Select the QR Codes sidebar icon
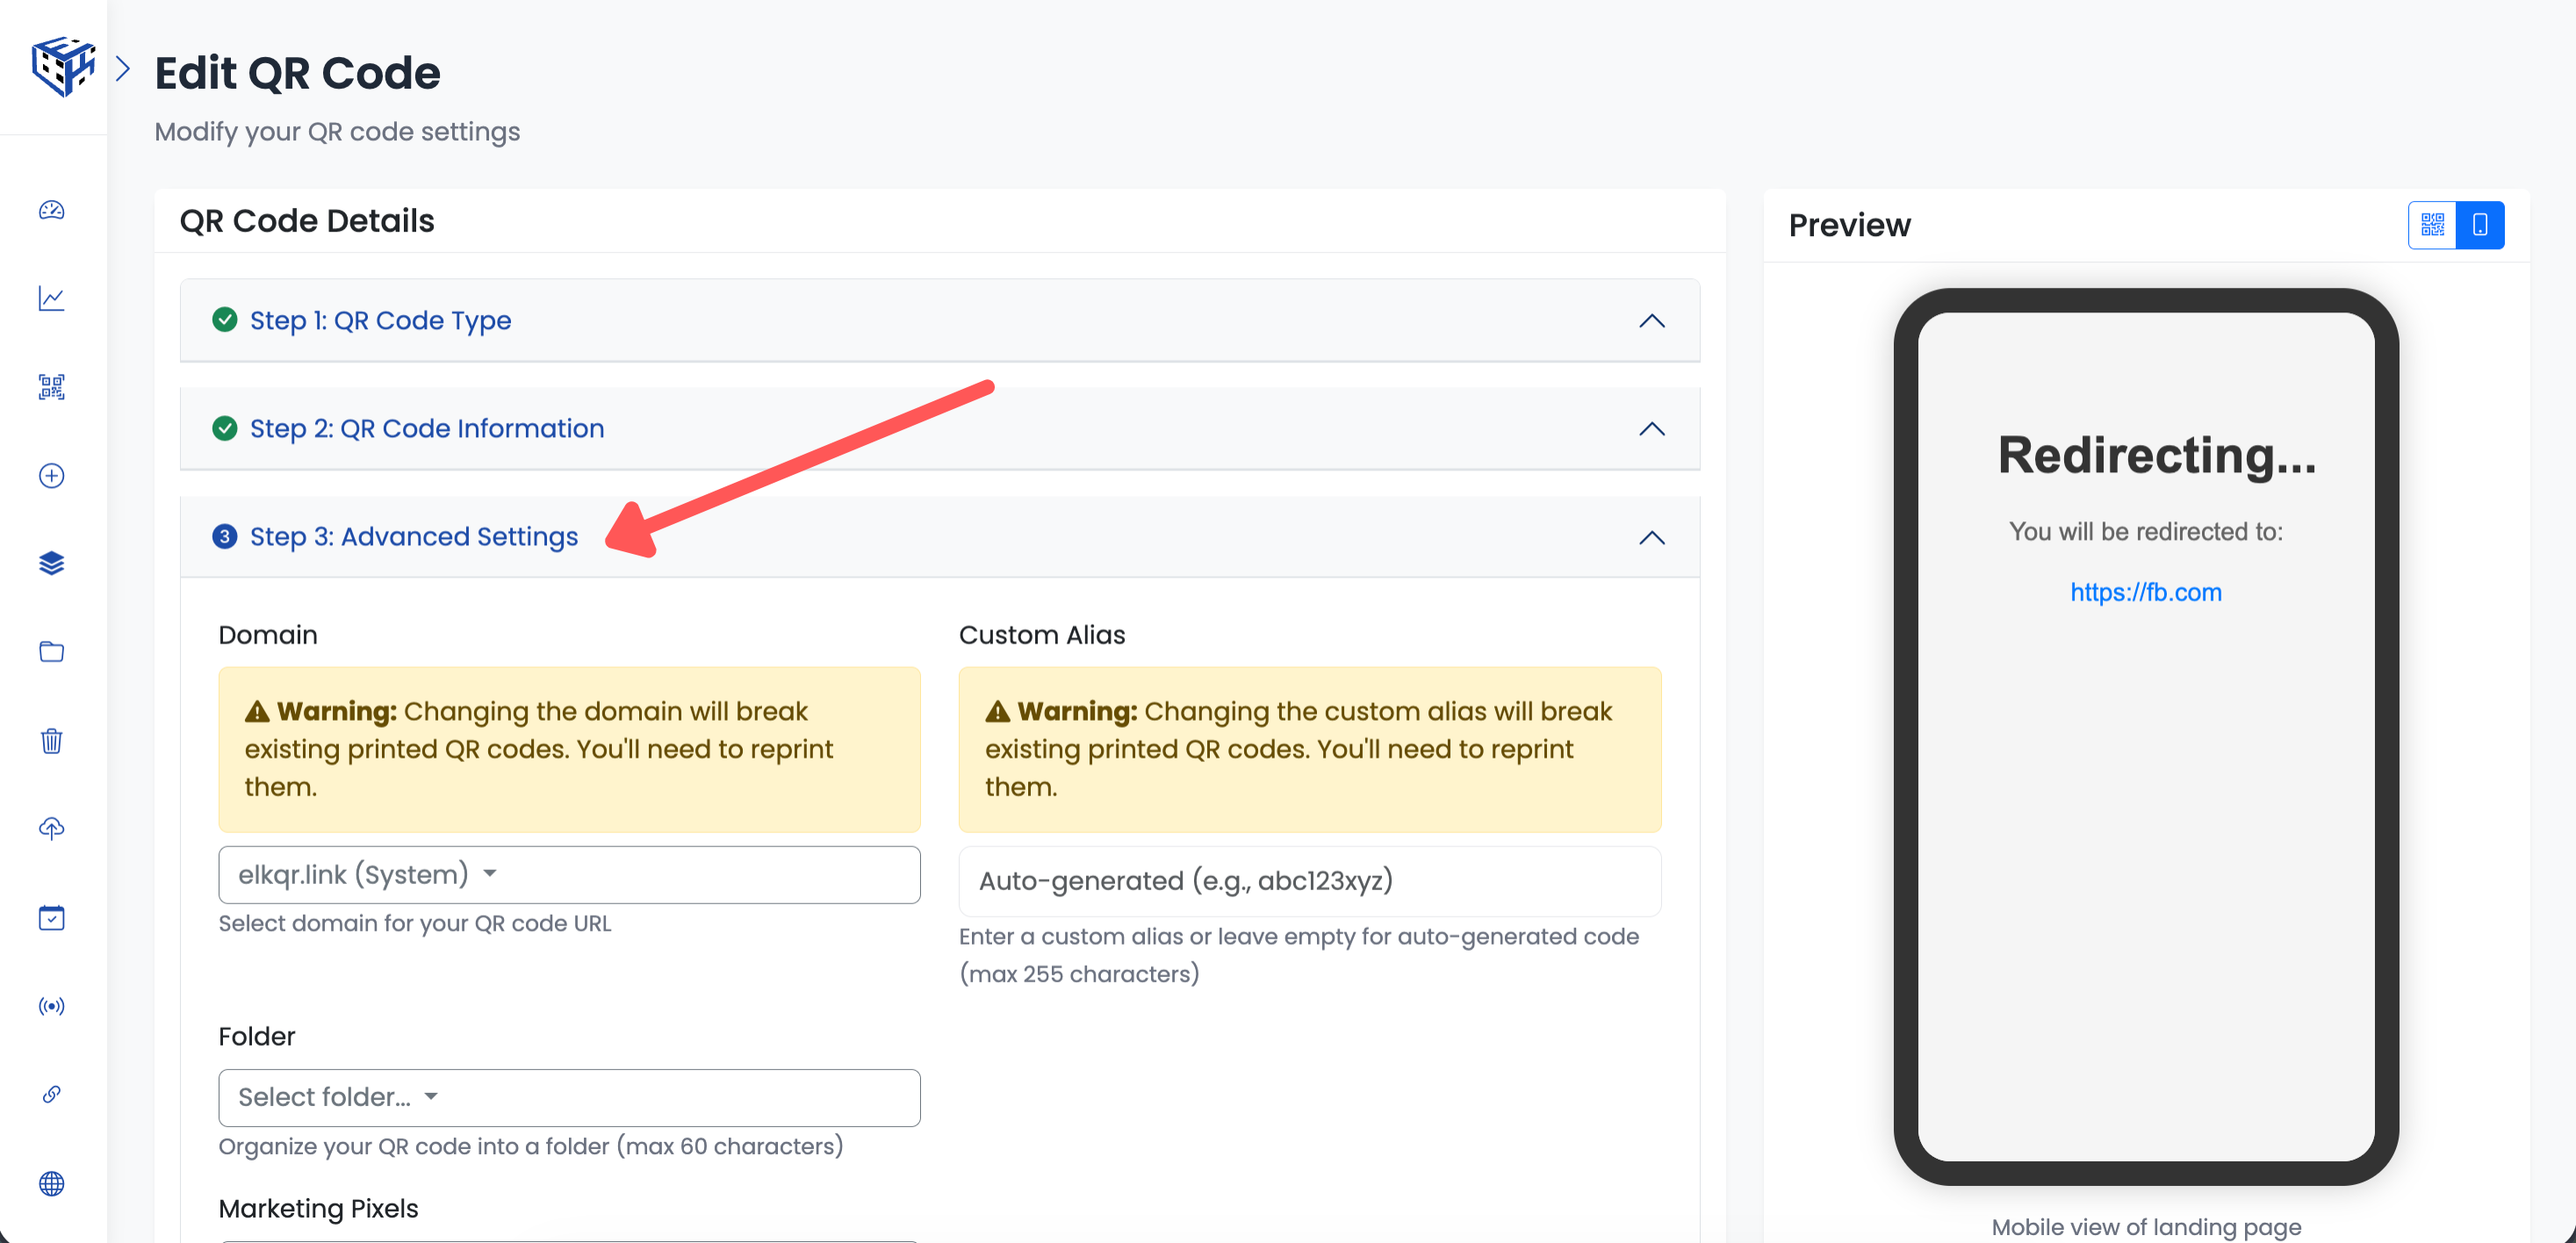Viewport: 2576px width, 1243px height. [51, 387]
